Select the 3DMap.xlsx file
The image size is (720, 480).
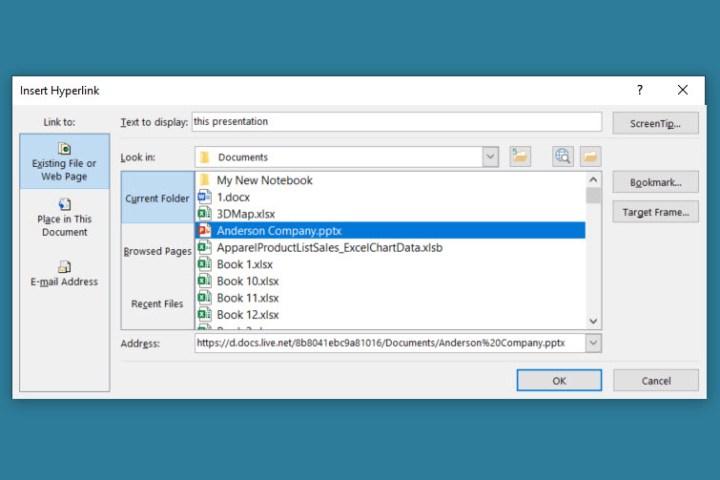[245, 213]
